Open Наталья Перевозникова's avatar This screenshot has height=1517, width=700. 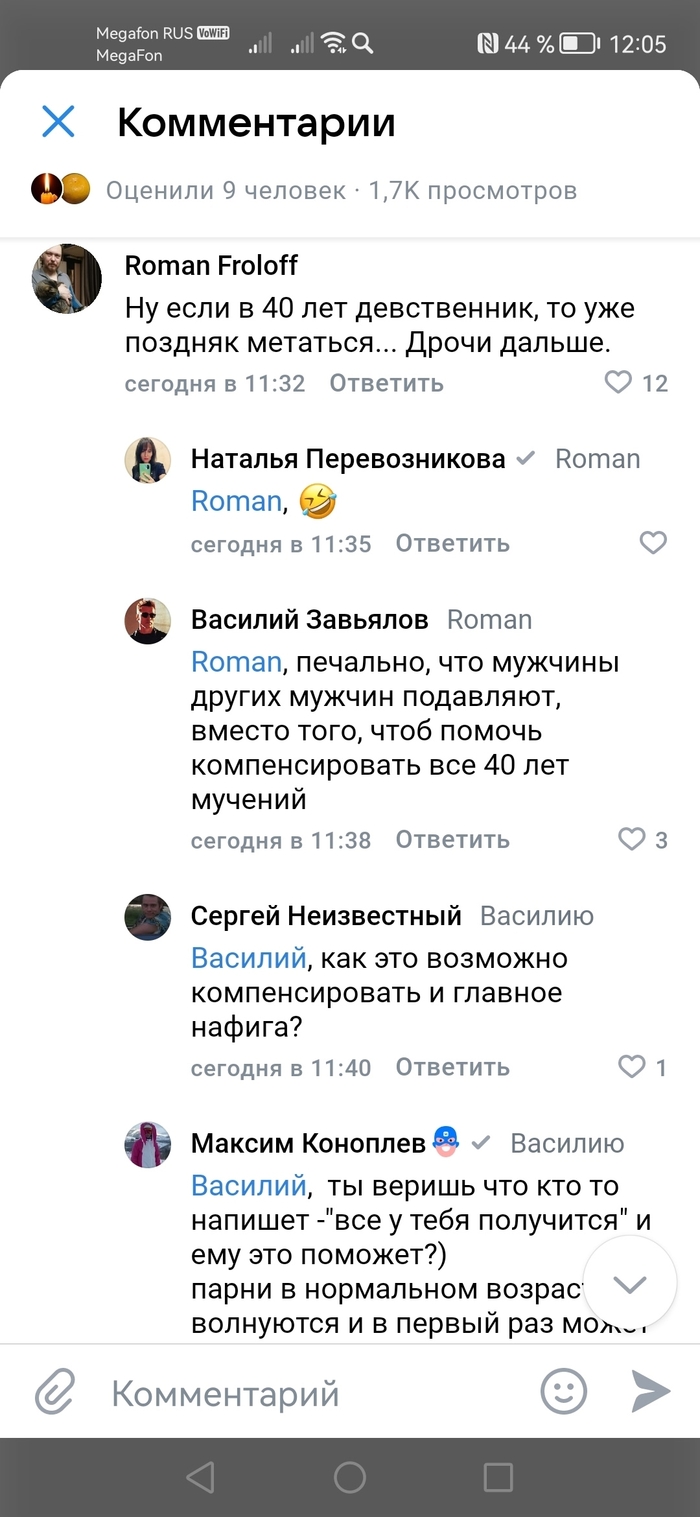[x=147, y=461]
